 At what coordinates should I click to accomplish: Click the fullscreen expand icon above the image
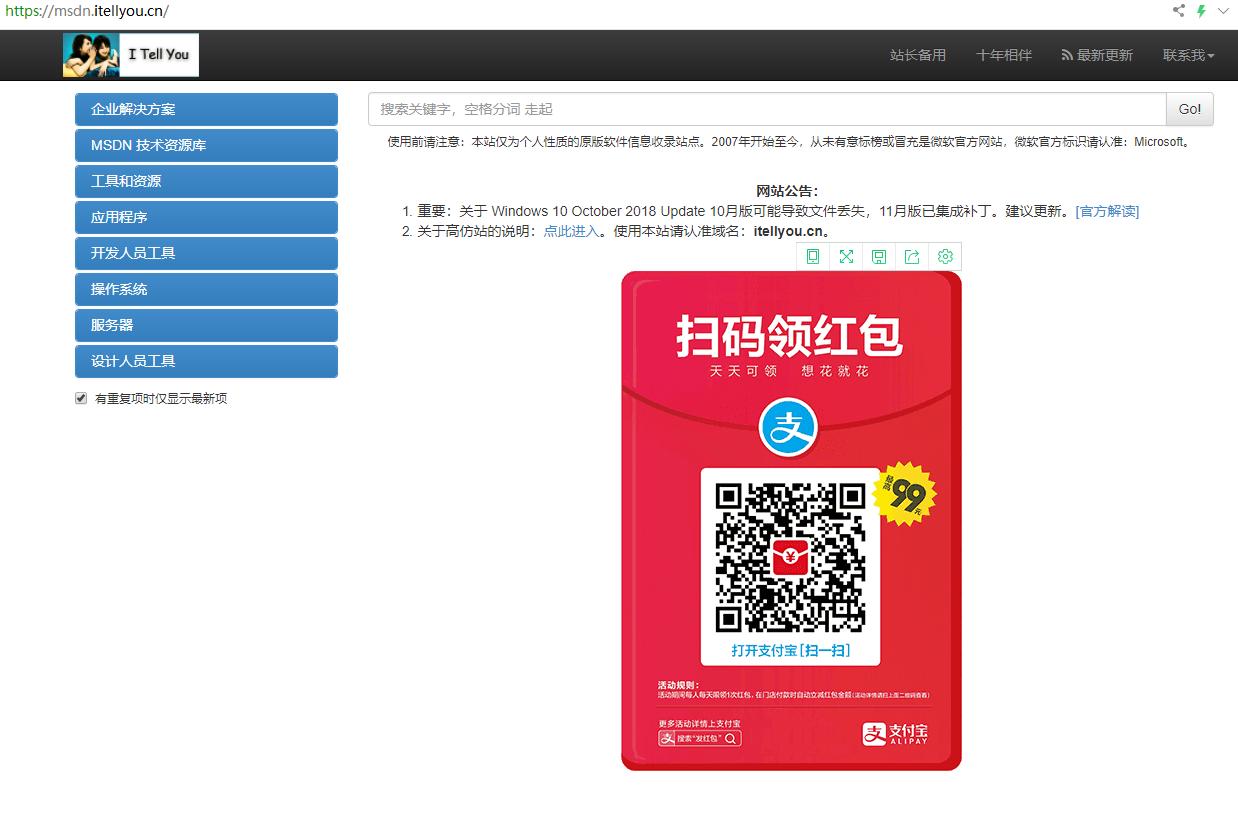coord(846,256)
